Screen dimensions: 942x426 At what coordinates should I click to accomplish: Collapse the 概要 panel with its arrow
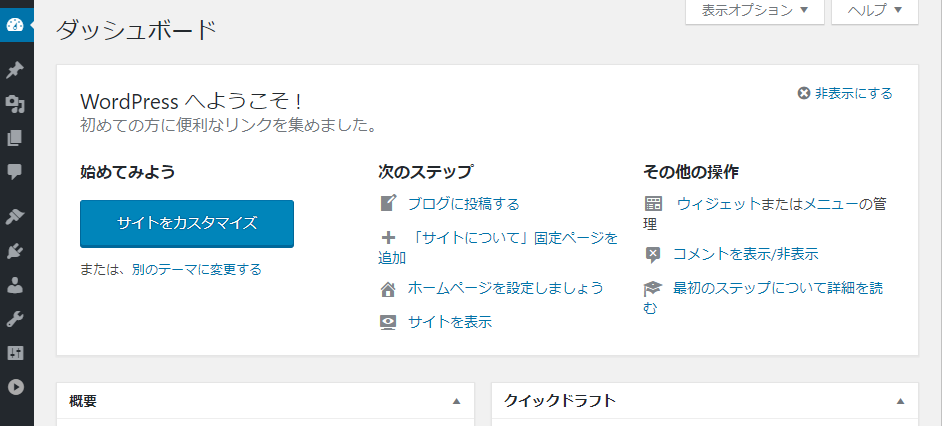click(456, 401)
